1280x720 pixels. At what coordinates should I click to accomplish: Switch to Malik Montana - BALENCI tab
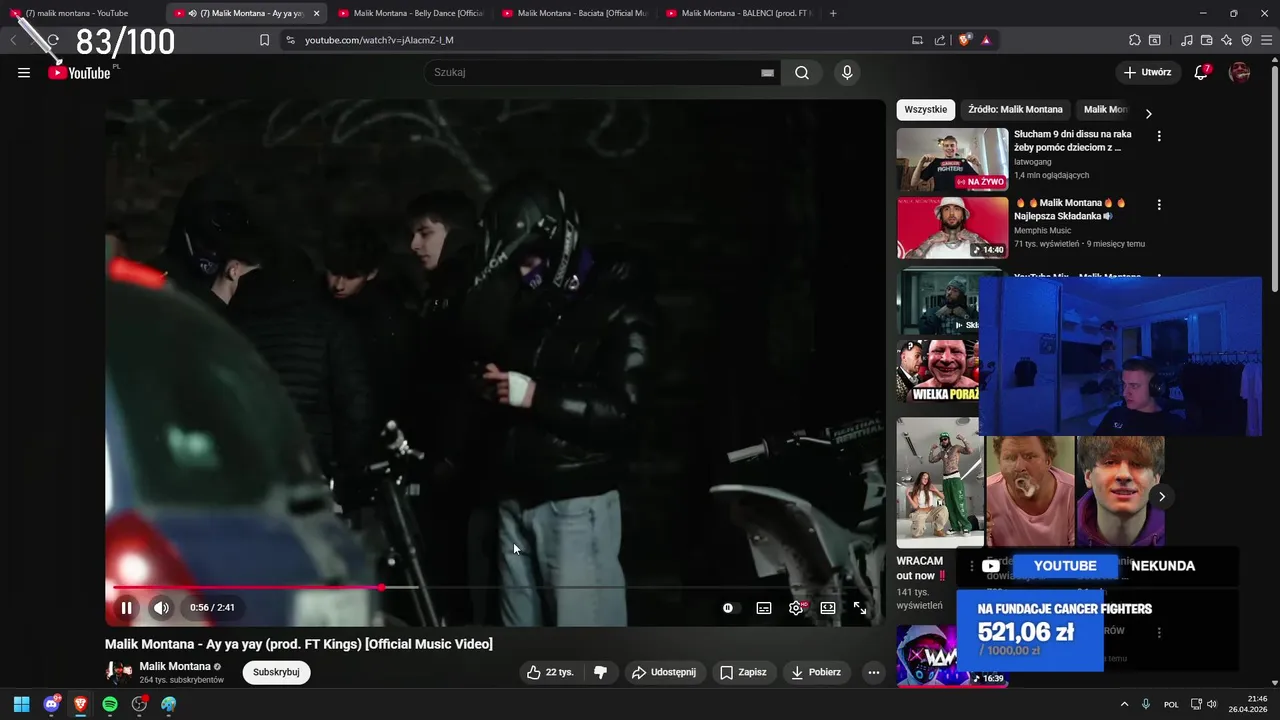(738, 13)
